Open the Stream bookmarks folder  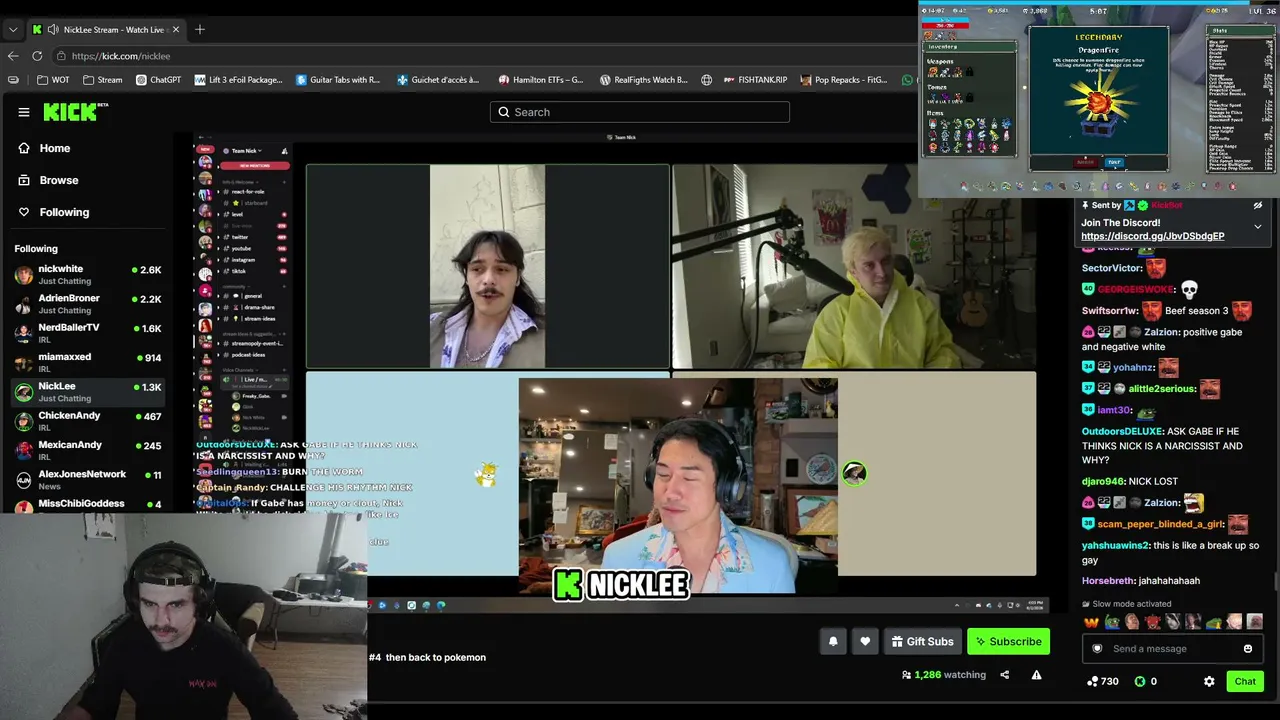103,80
